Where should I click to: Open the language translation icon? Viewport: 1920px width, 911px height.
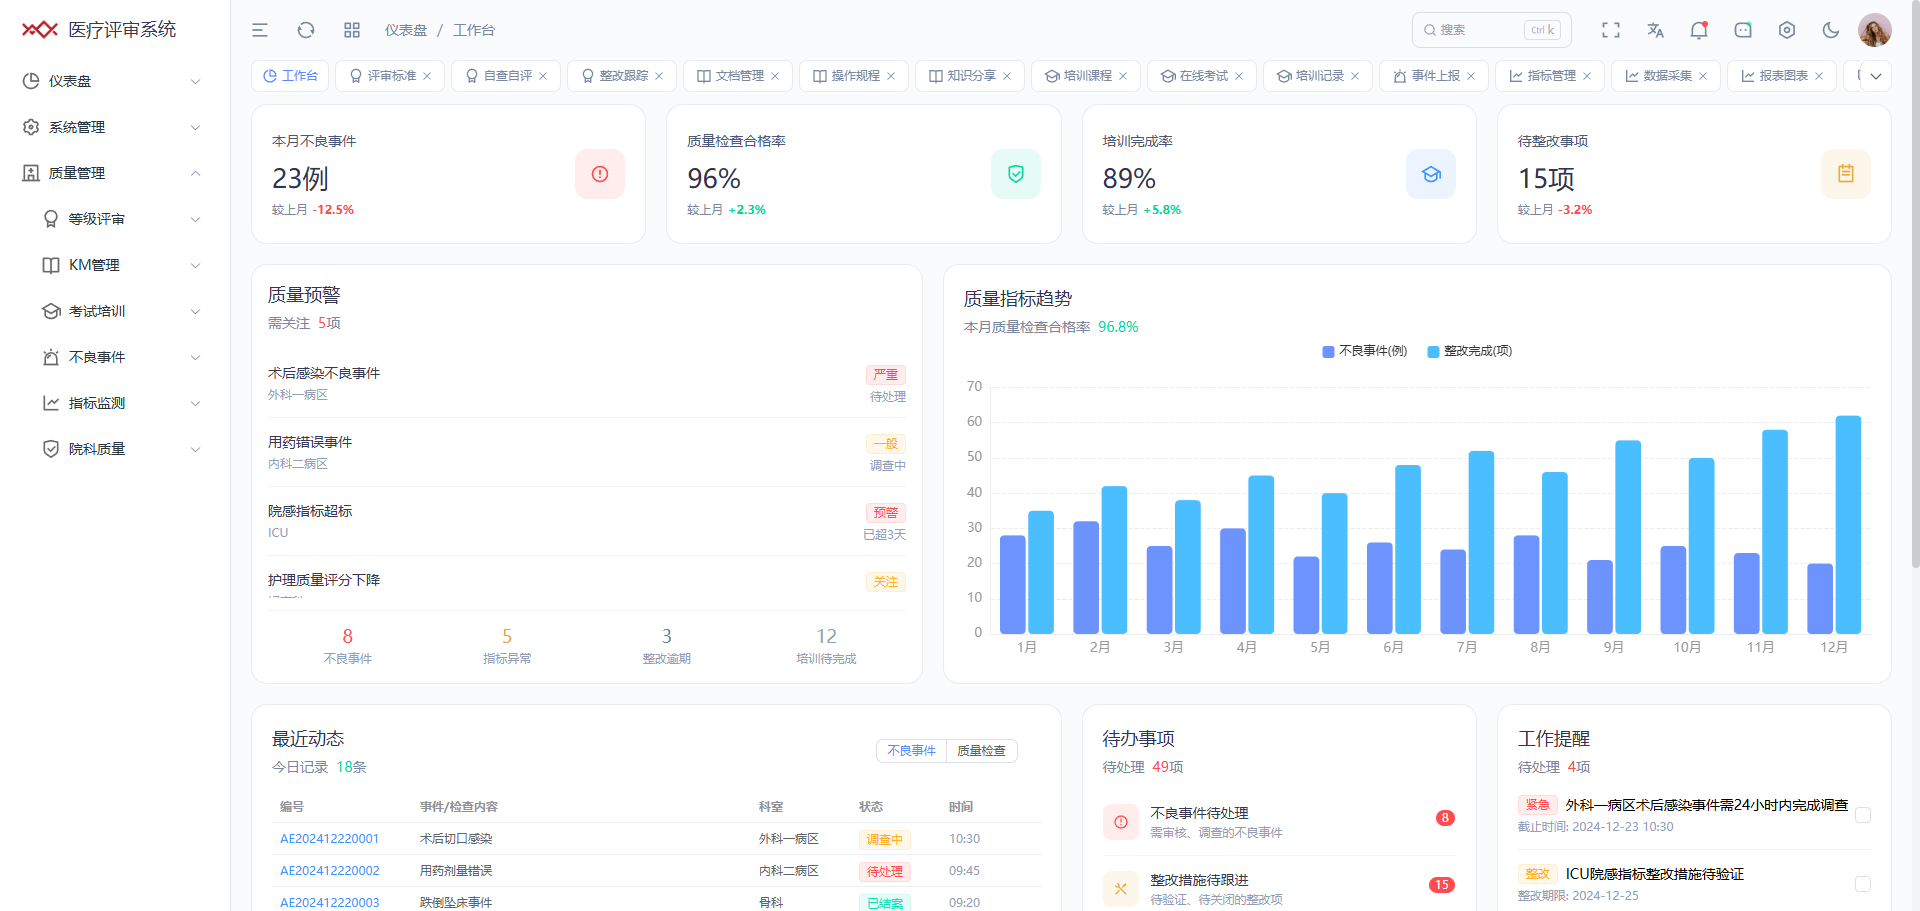(1655, 30)
